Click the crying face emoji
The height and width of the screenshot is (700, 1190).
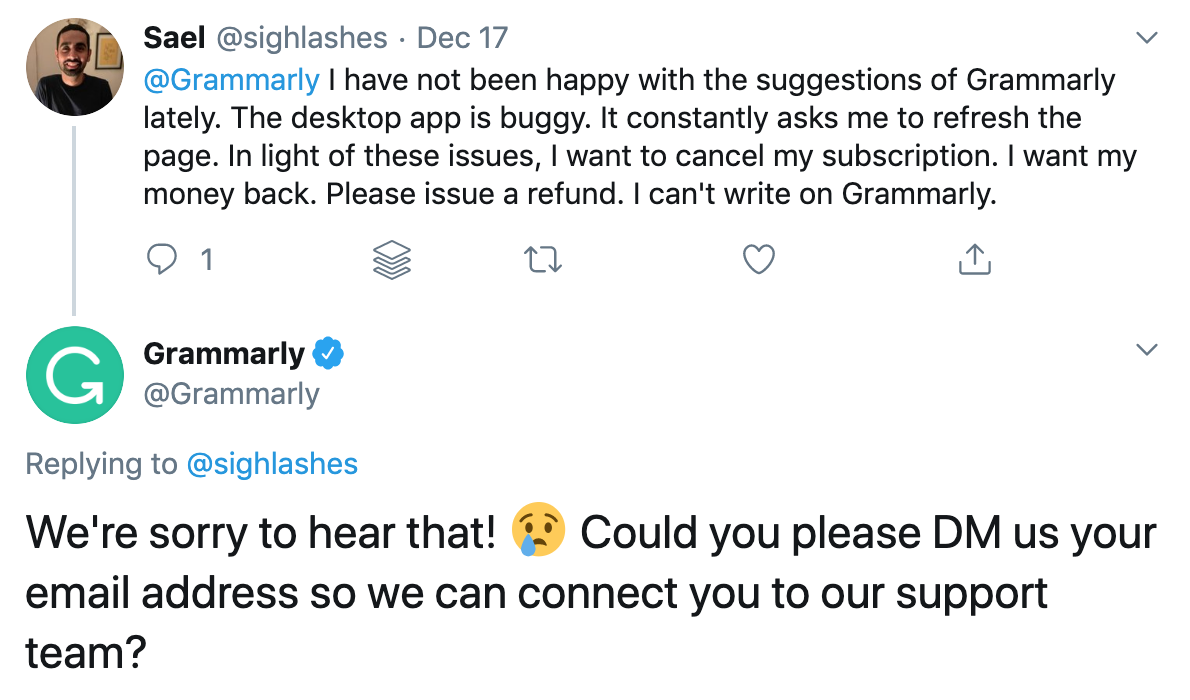[539, 532]
